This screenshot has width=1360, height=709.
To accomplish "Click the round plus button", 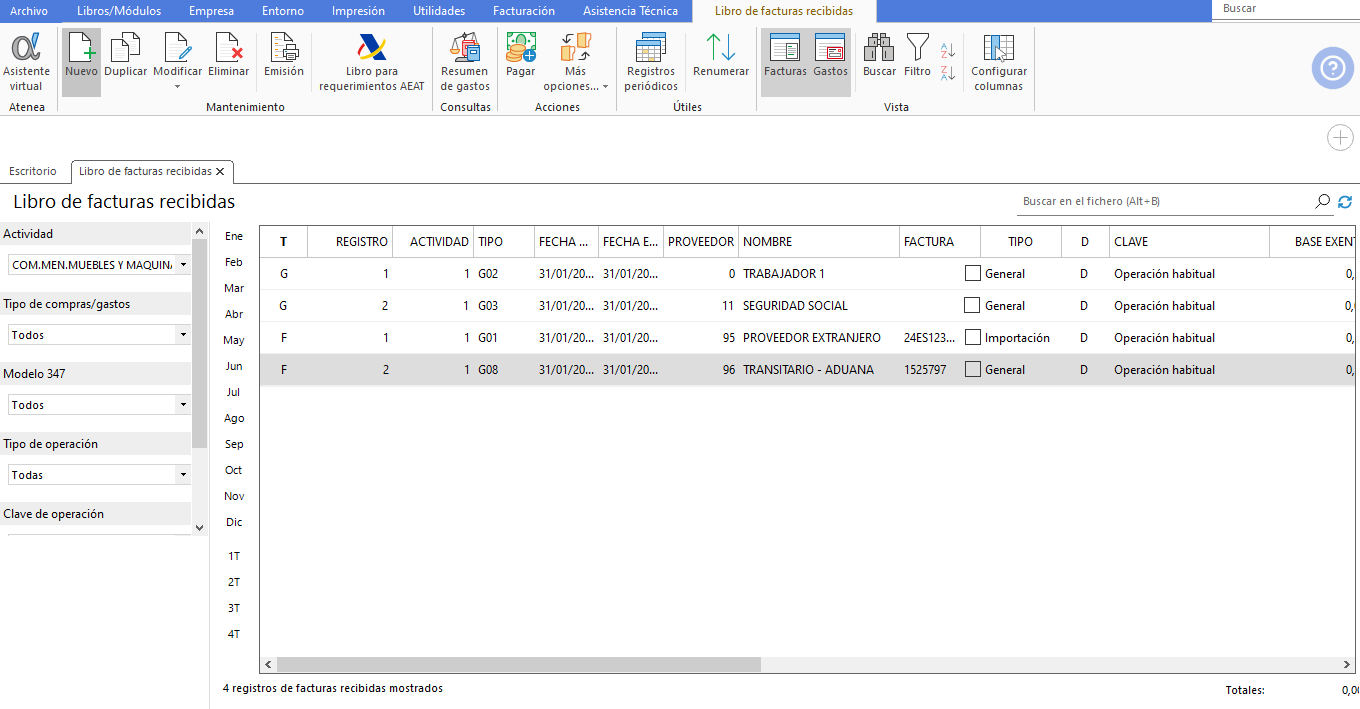I will pyautogui.click(x=1340, y=138).
